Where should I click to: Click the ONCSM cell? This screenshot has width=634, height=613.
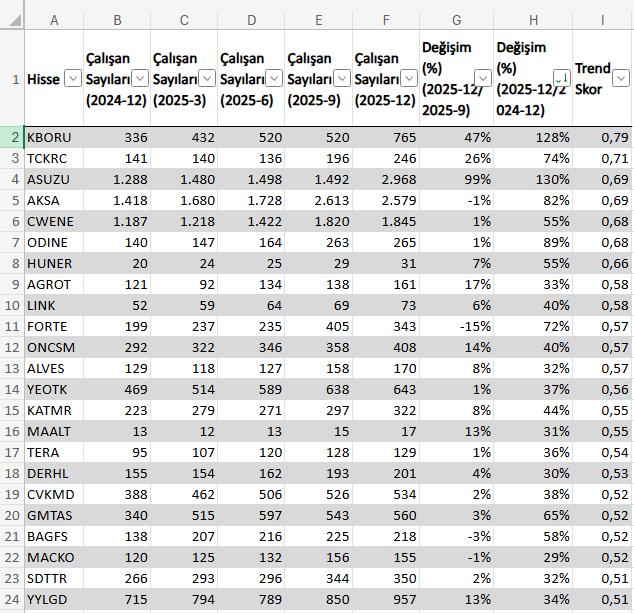click(x=54, y=347)
